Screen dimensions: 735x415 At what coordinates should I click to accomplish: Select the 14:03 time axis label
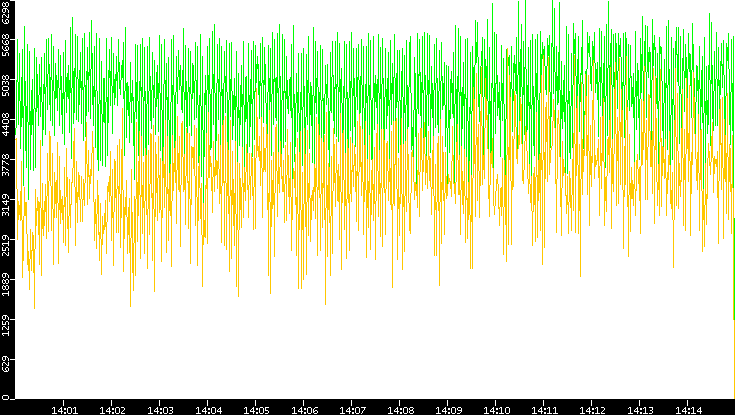pyautogui.click(x=160, y=410)
